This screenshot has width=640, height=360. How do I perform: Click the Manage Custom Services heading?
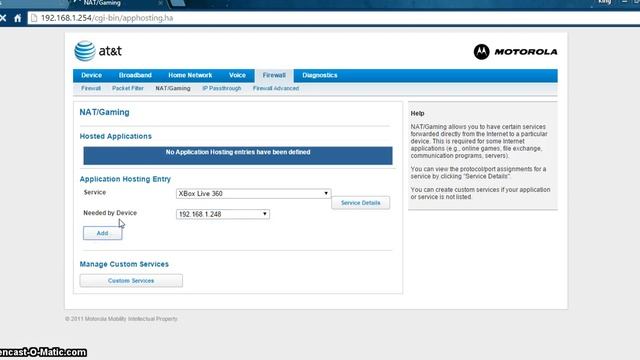pos(124,264)
